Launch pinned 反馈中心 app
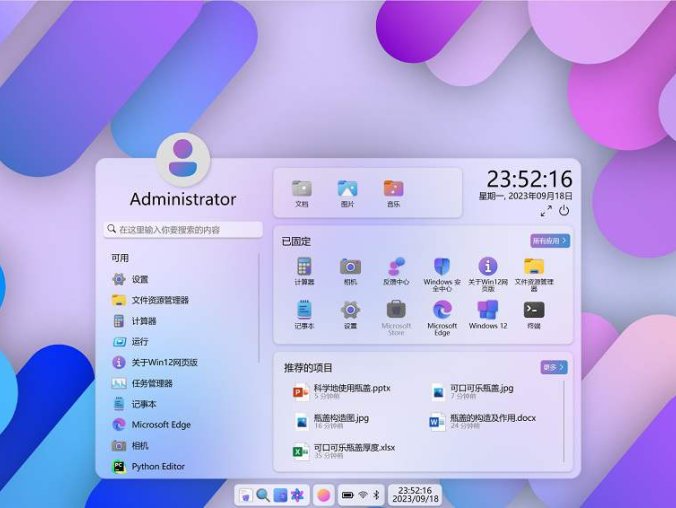The image size is (676, 508). pyautogui.click(x=396, y=271)
